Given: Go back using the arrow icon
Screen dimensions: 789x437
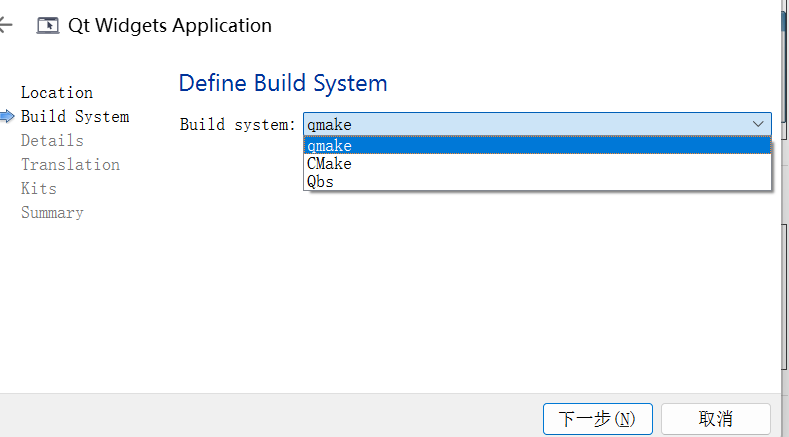Looking at the screenshot, I should click(5, 25).
